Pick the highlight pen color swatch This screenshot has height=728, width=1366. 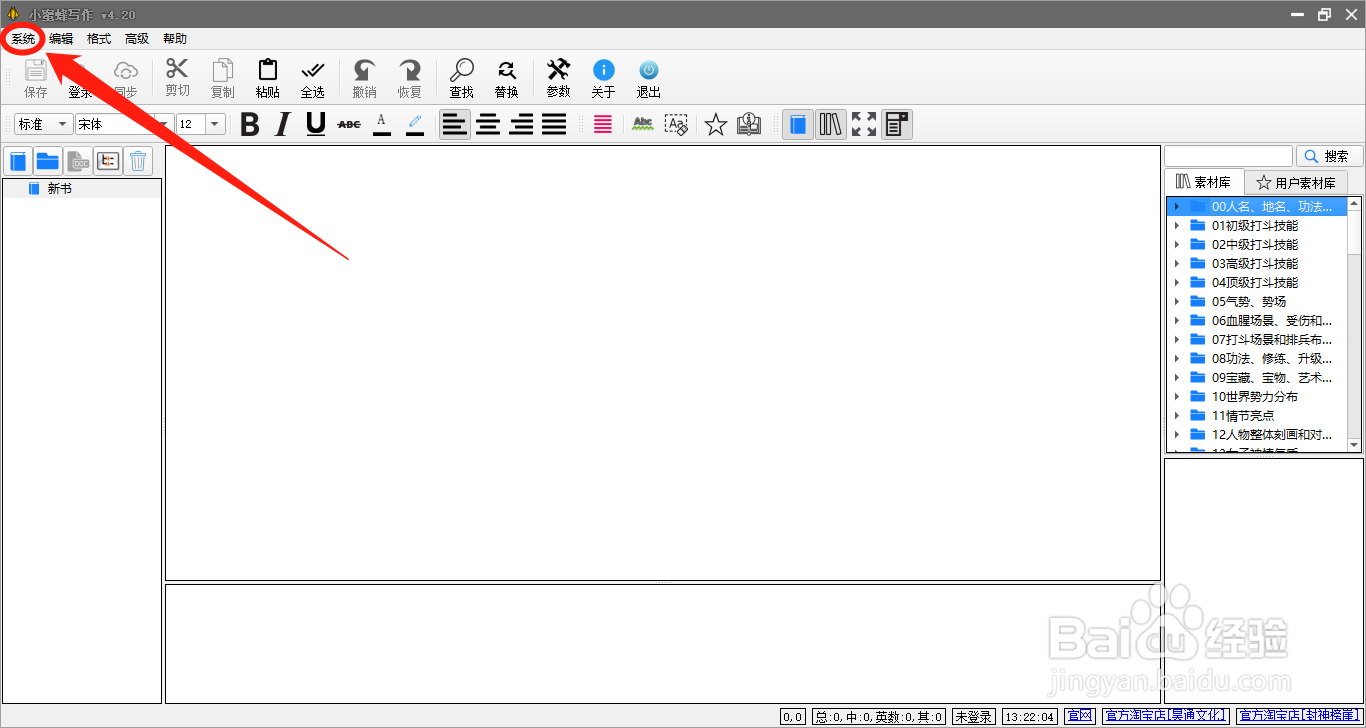pos(415,124)
